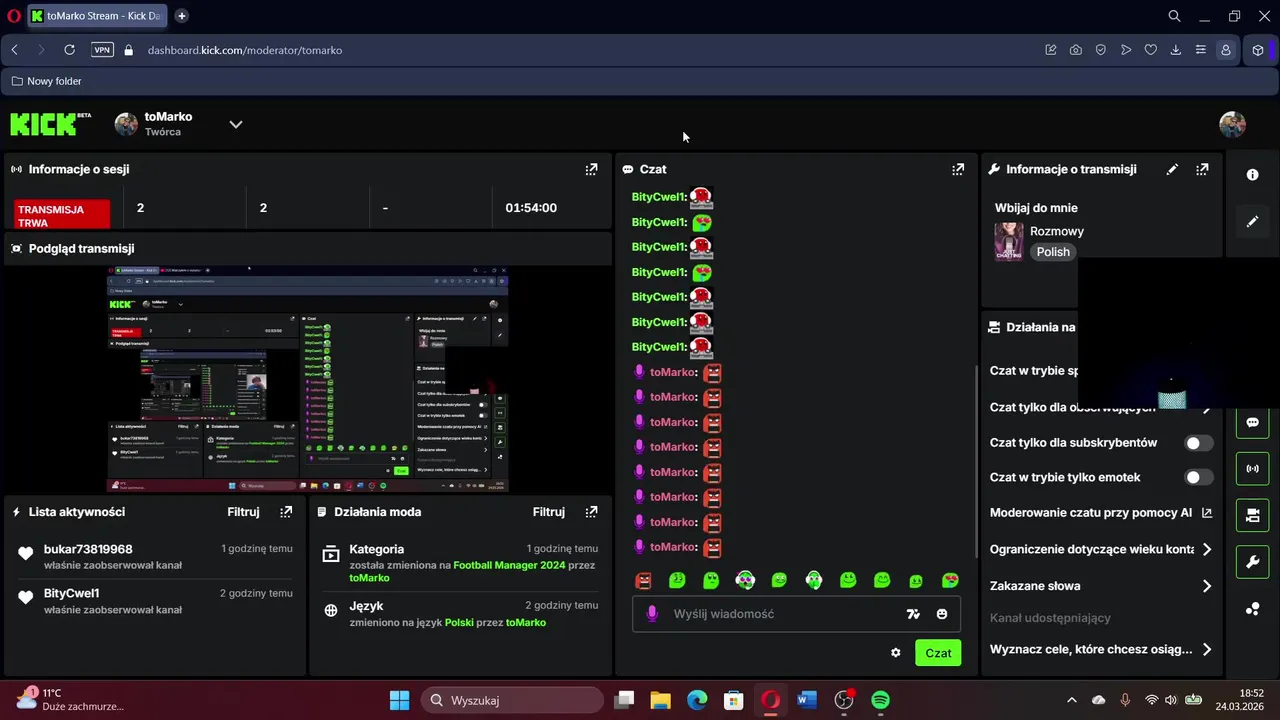Image resolution: width=1280 pixels, height=720 pixels.
Task: Click the stream preview thumbnail
Action: (308, 379)
